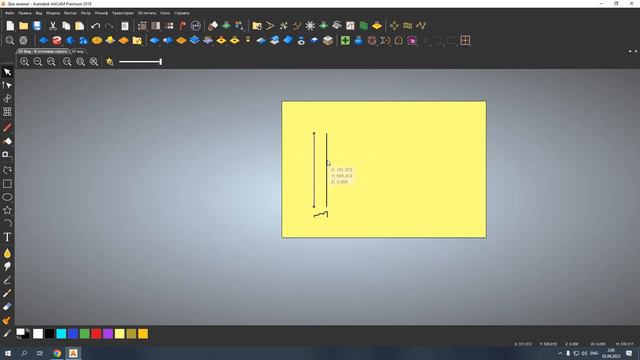Click the red letter-e relief icon
Image resolution: width=640 pixels, height=360 pixels.
coord(57,40)
